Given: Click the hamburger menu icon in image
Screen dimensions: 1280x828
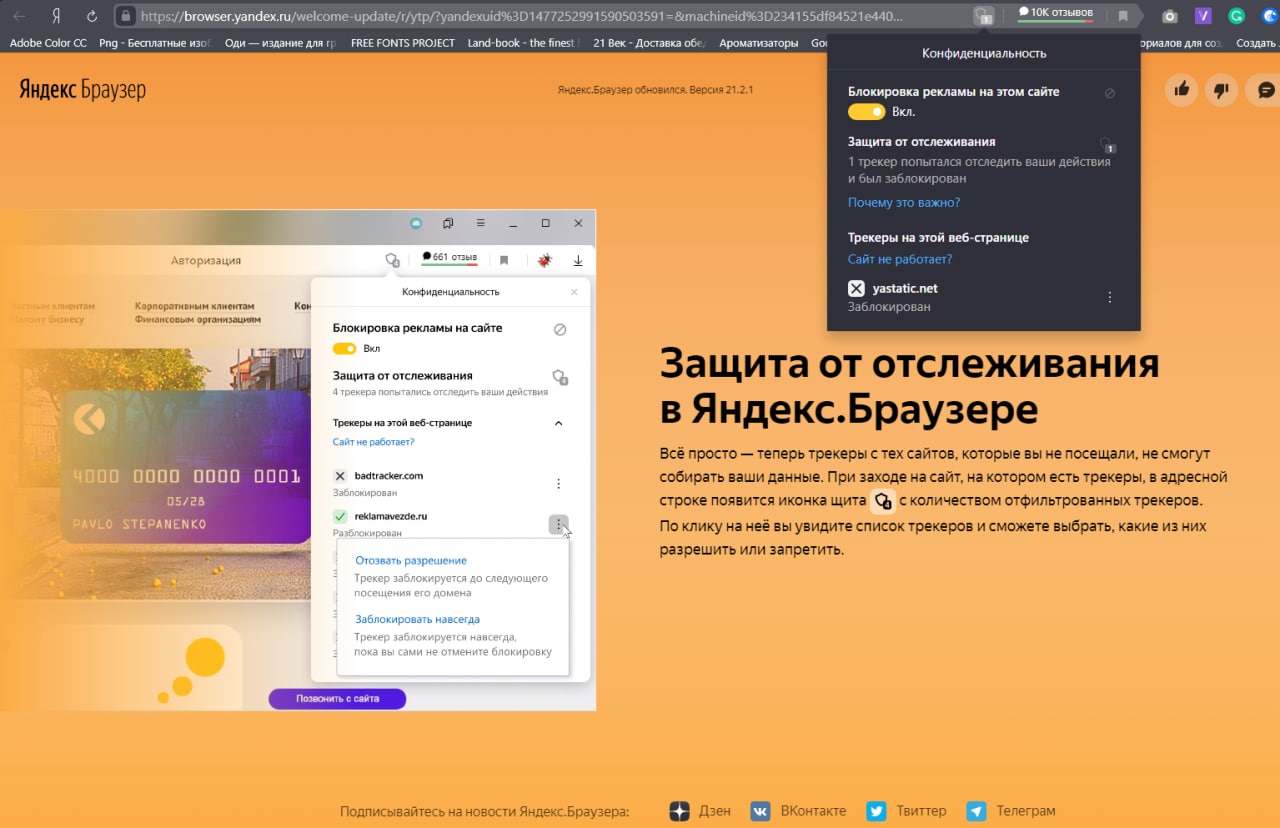Looking at the screenshot, I should click(480, 222).
